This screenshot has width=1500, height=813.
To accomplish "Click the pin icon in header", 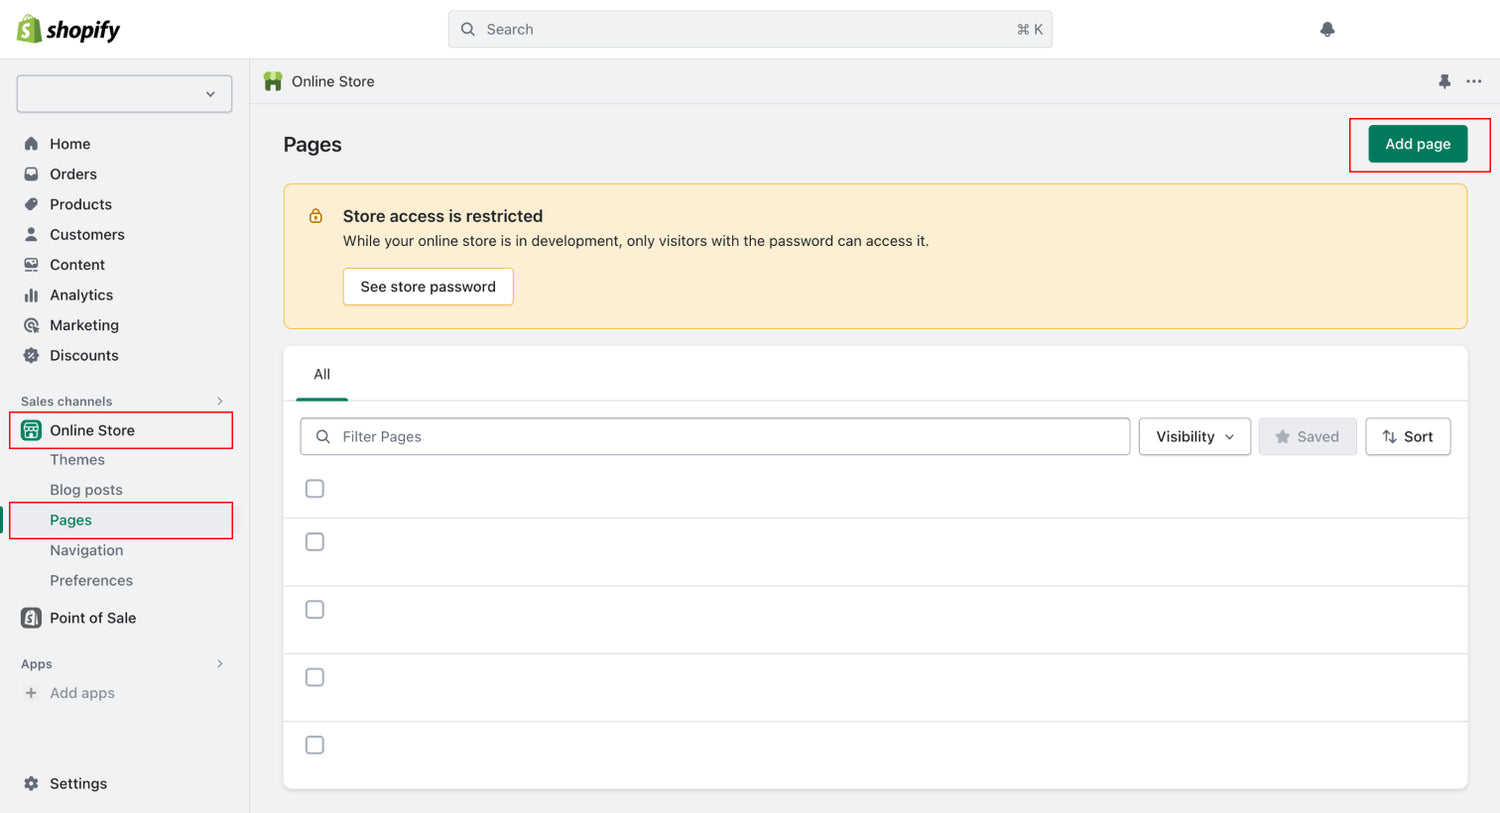I will (x=1444, y=82).
